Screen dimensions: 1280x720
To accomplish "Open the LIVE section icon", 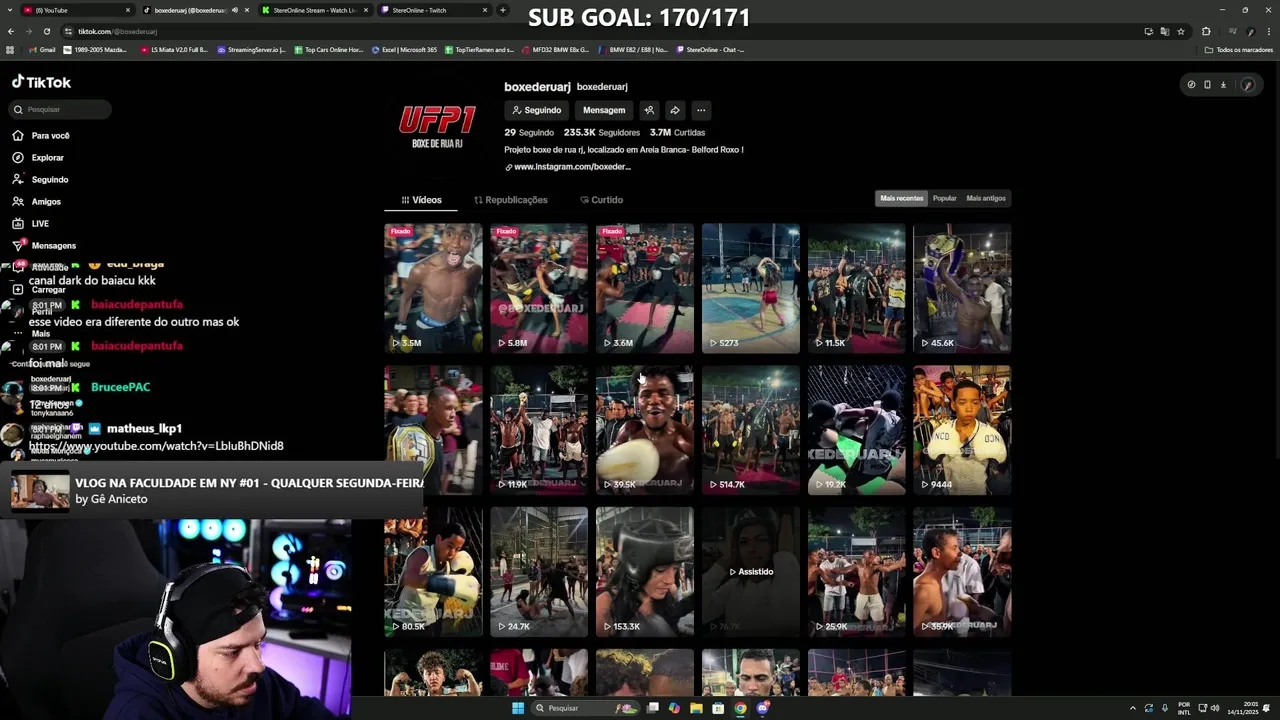I will (18, 224).
